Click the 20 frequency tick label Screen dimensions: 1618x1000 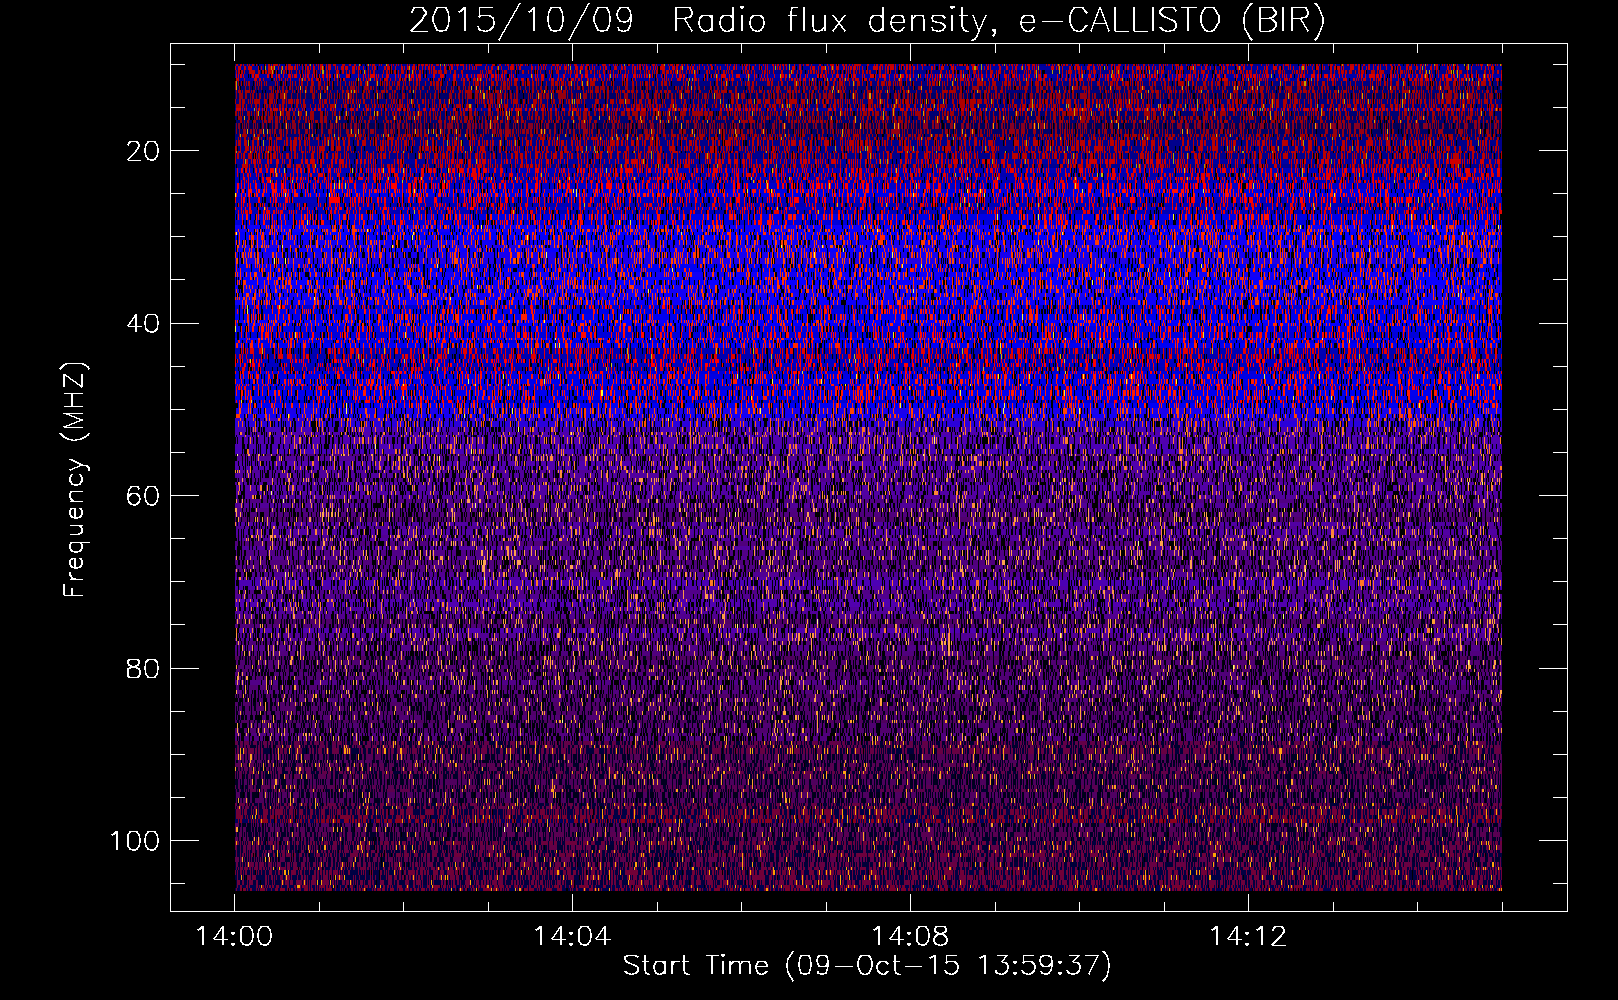click(x=144, y=151)
